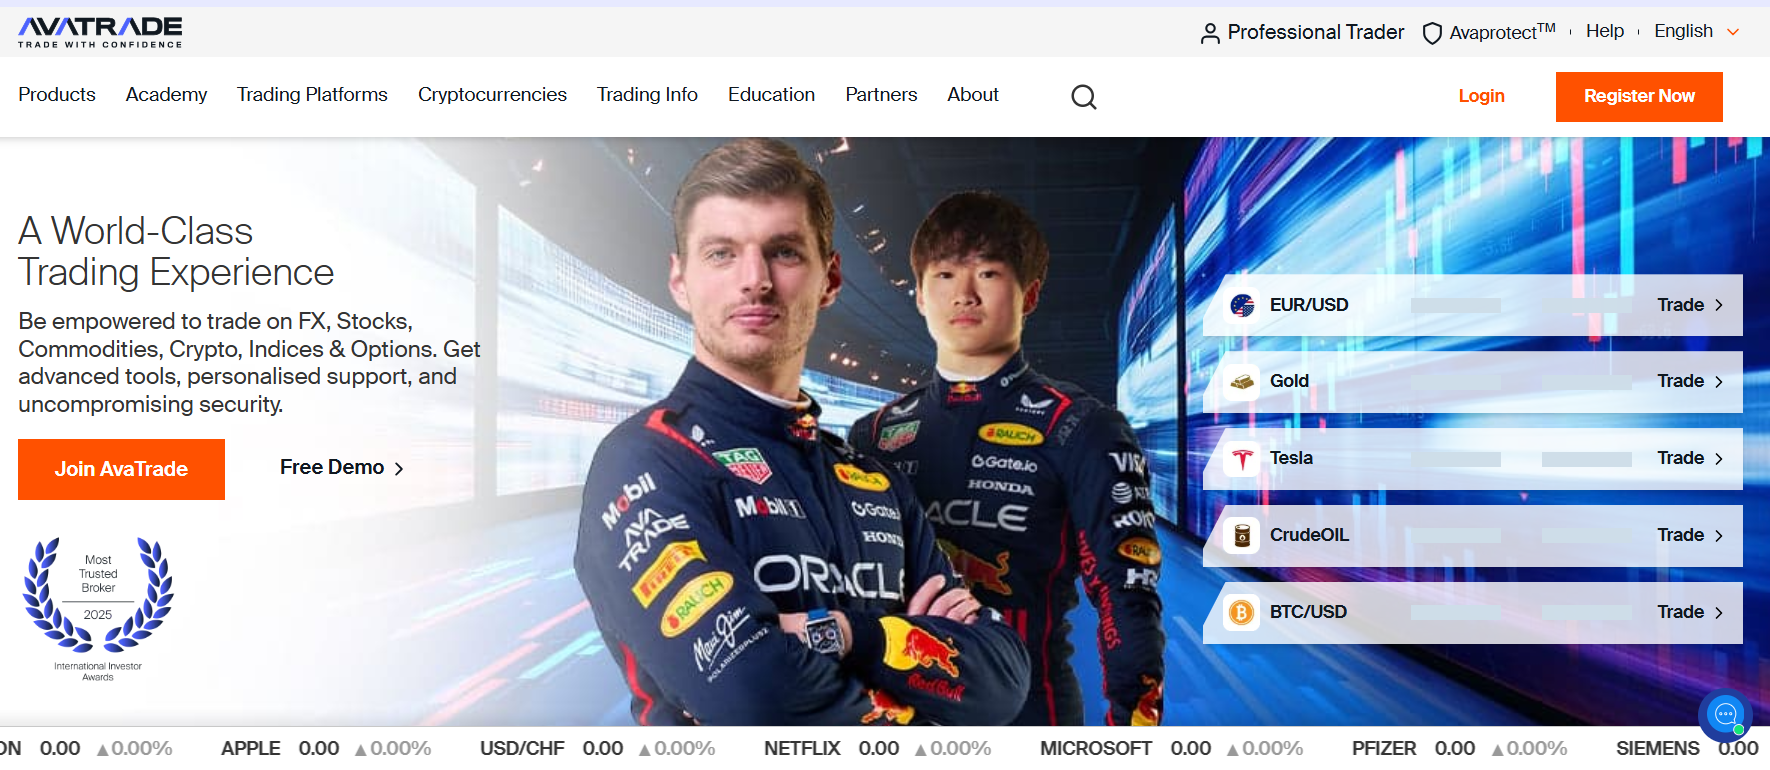Click NETFLIX in the ticker bar

tap(802, 748)
